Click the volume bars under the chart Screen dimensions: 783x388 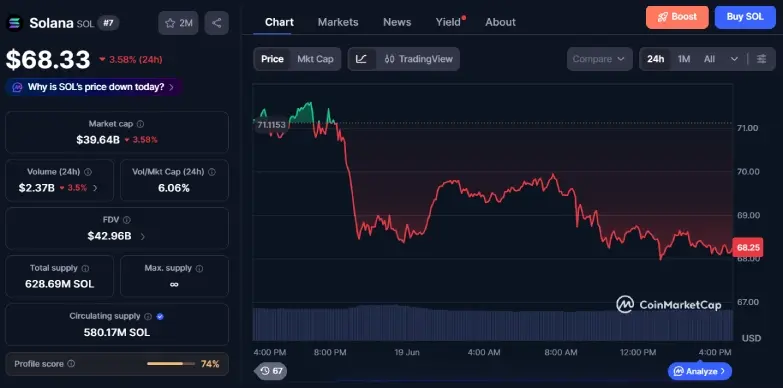(x=492, y=323)
